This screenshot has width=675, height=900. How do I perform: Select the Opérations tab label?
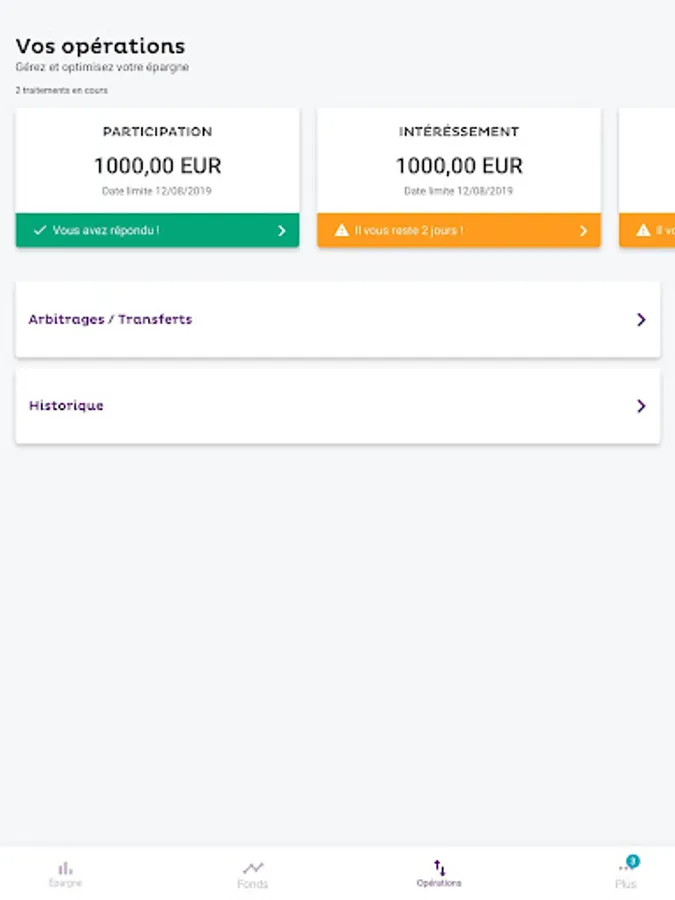point(439,884)
